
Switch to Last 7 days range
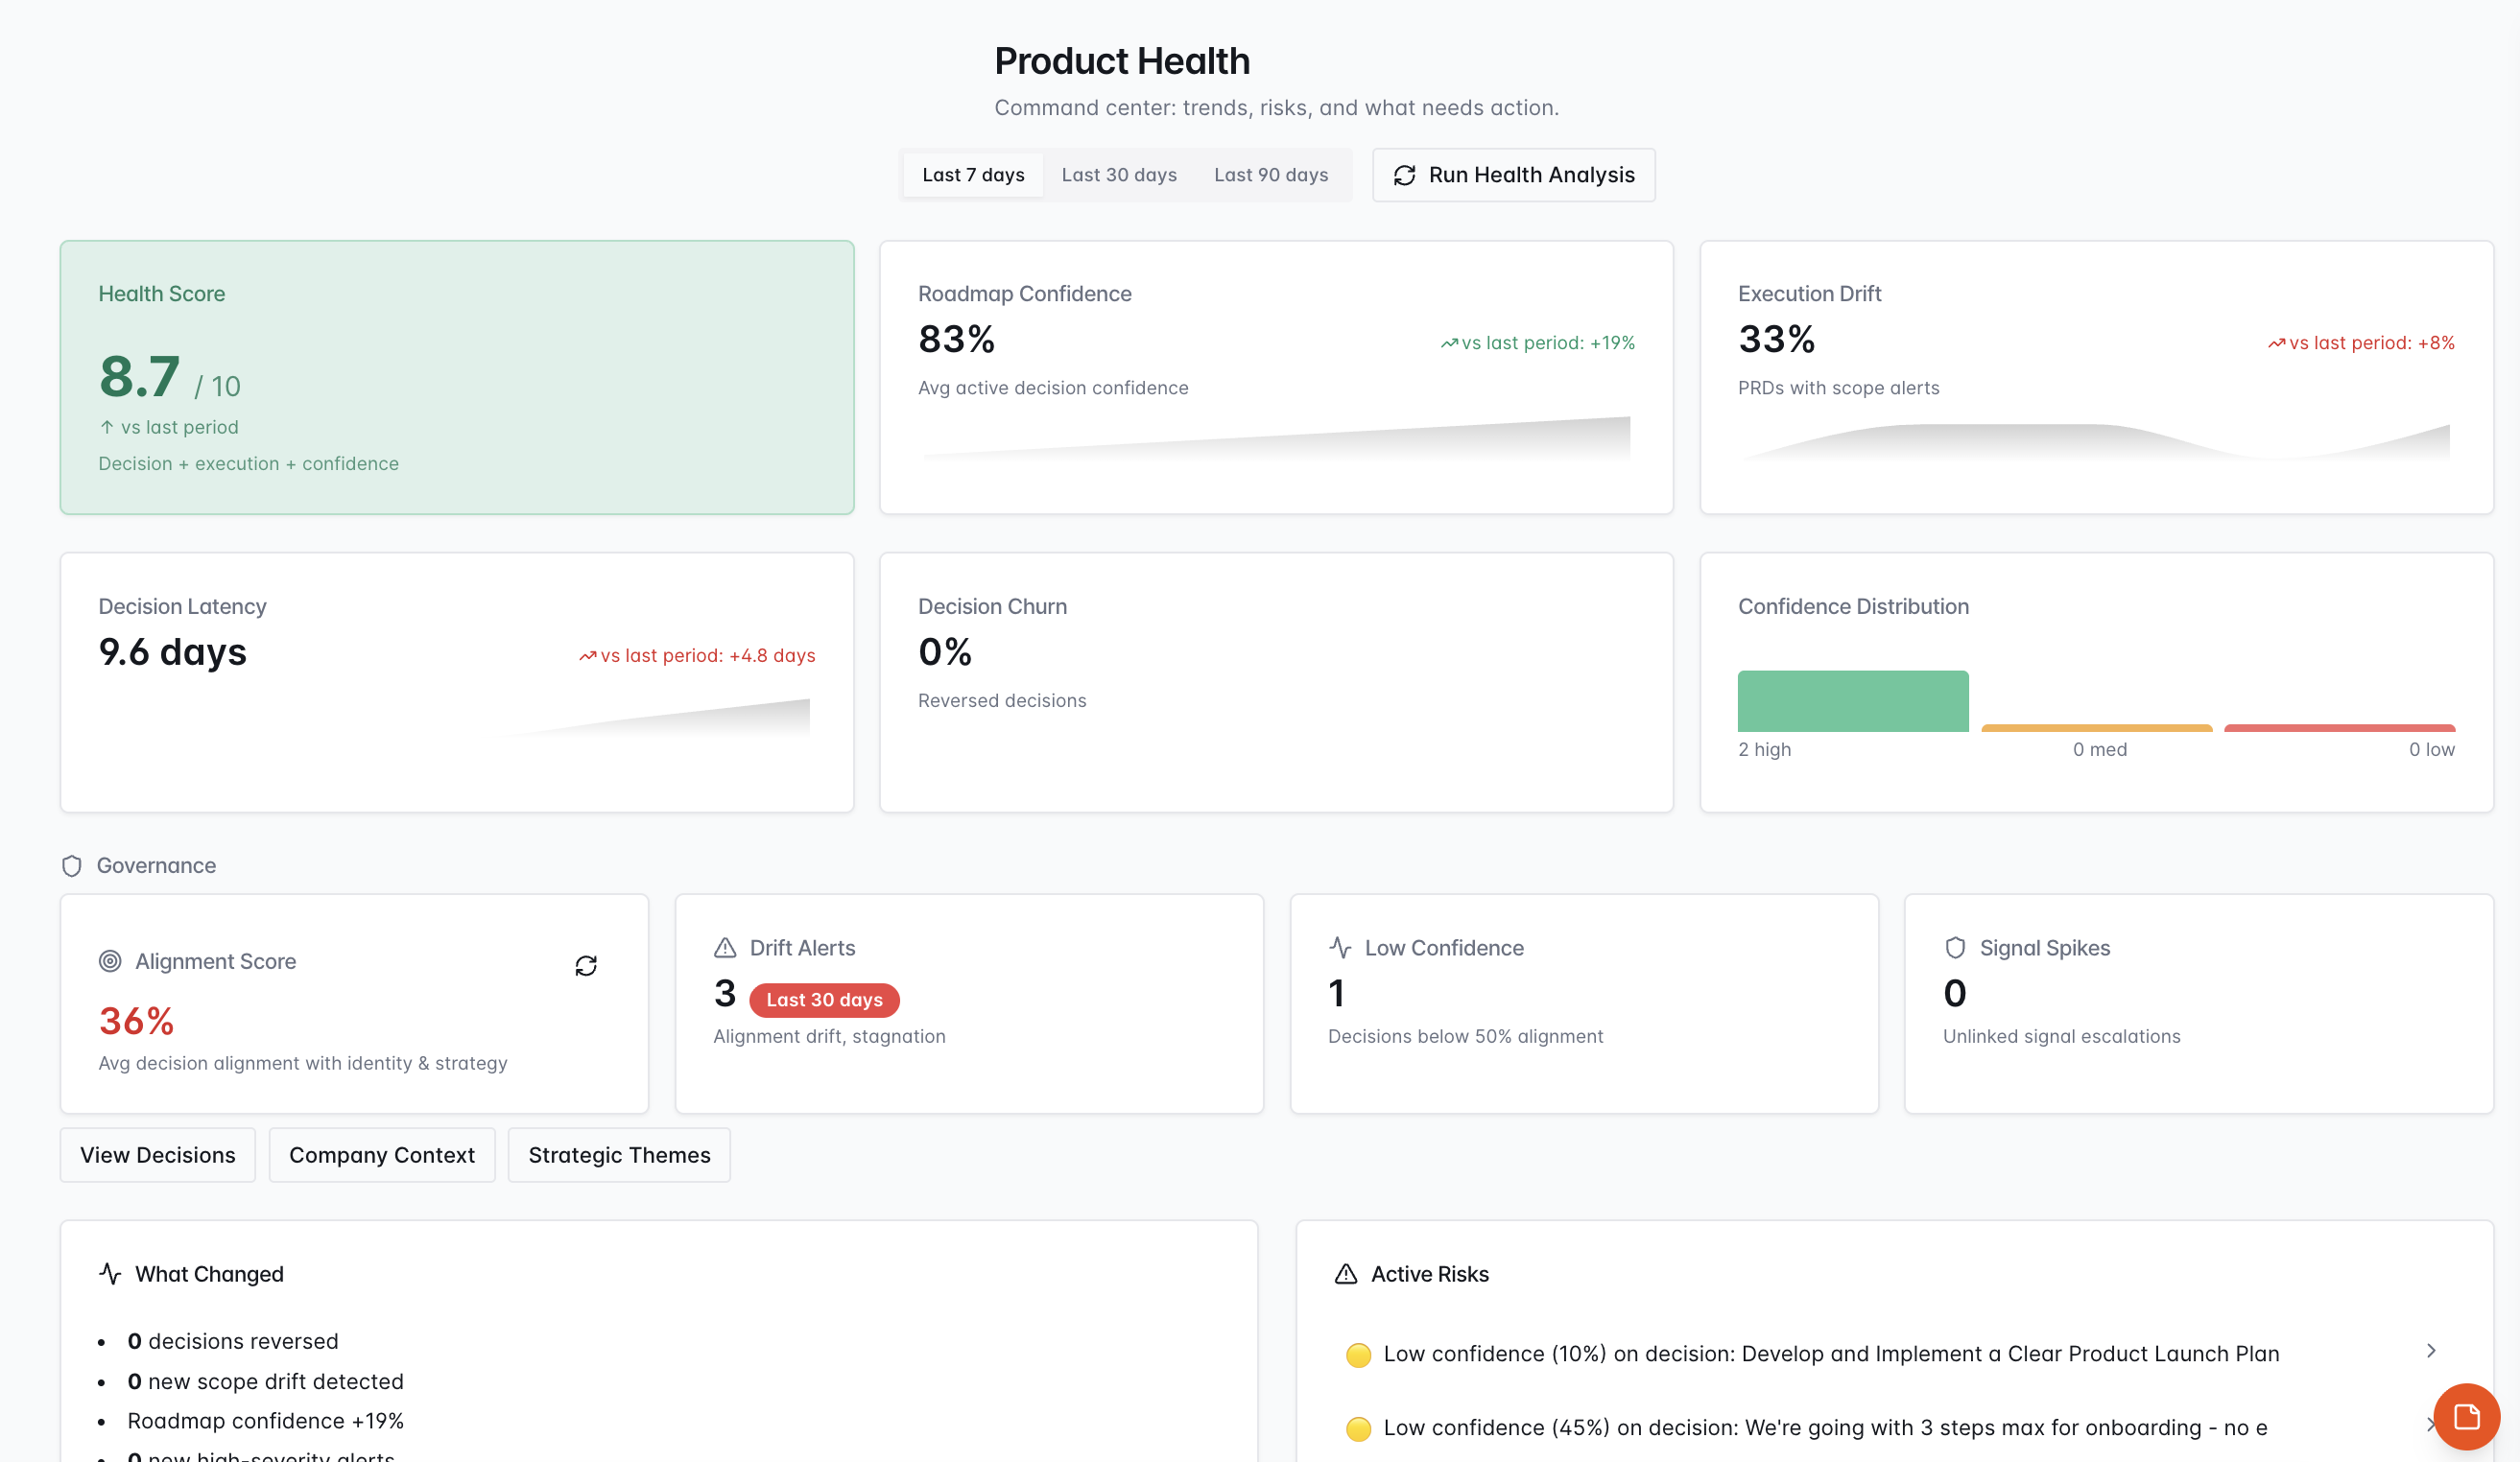coord(973,175)
